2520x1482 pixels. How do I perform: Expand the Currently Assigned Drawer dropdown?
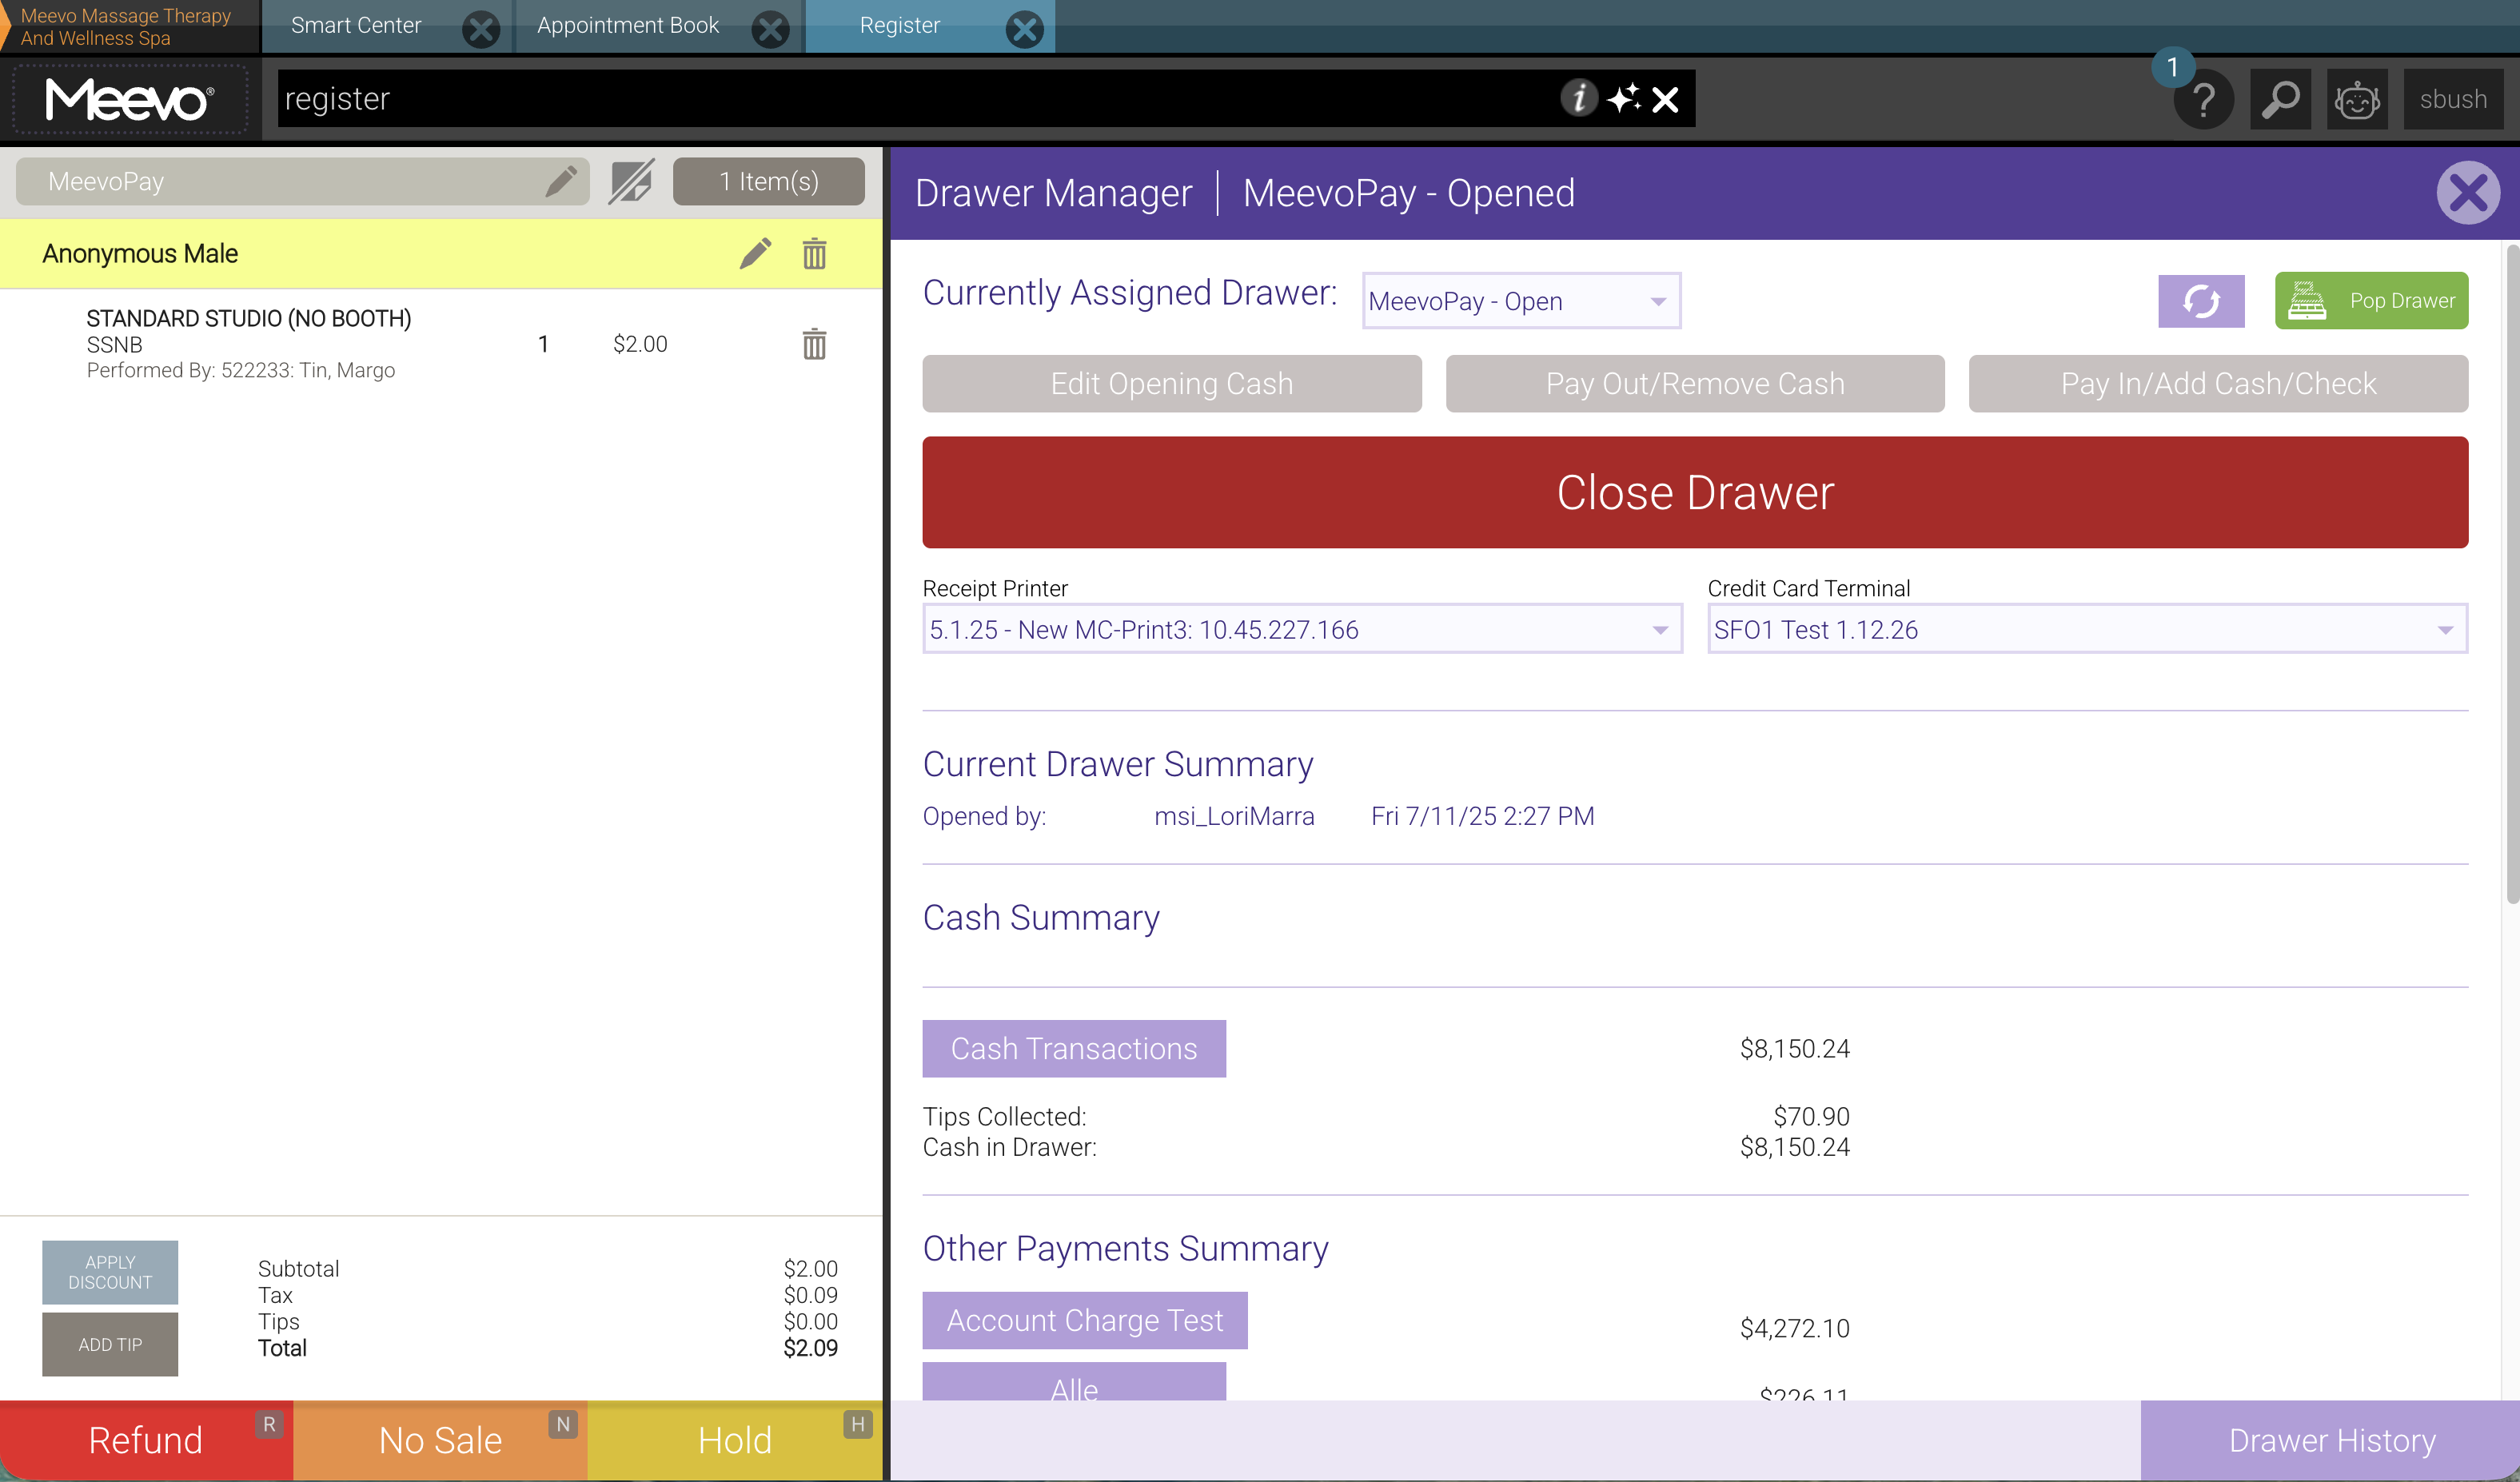(1521, 301)
